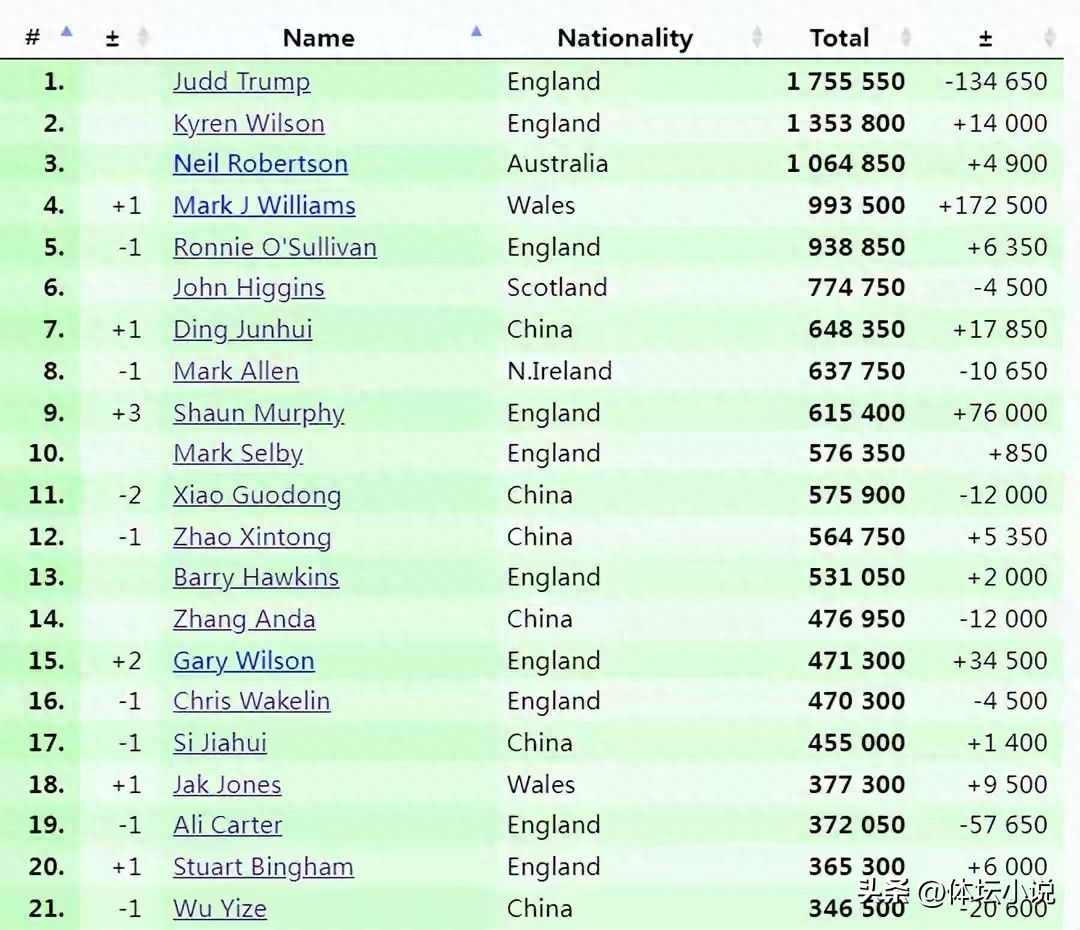Open the Gary Wilson link
Screen dimensions: 1080x930
coord(243,661)
